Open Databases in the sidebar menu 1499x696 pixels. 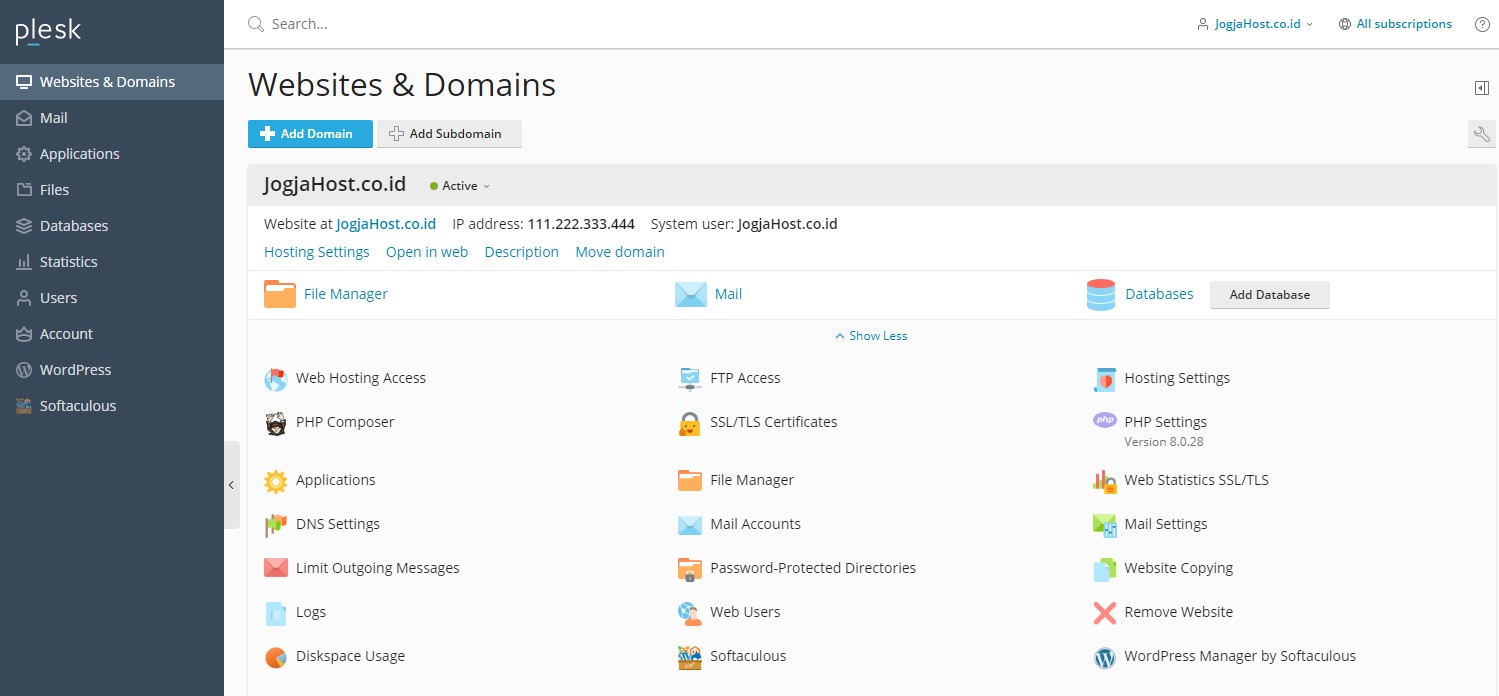[x=73, y=226]
